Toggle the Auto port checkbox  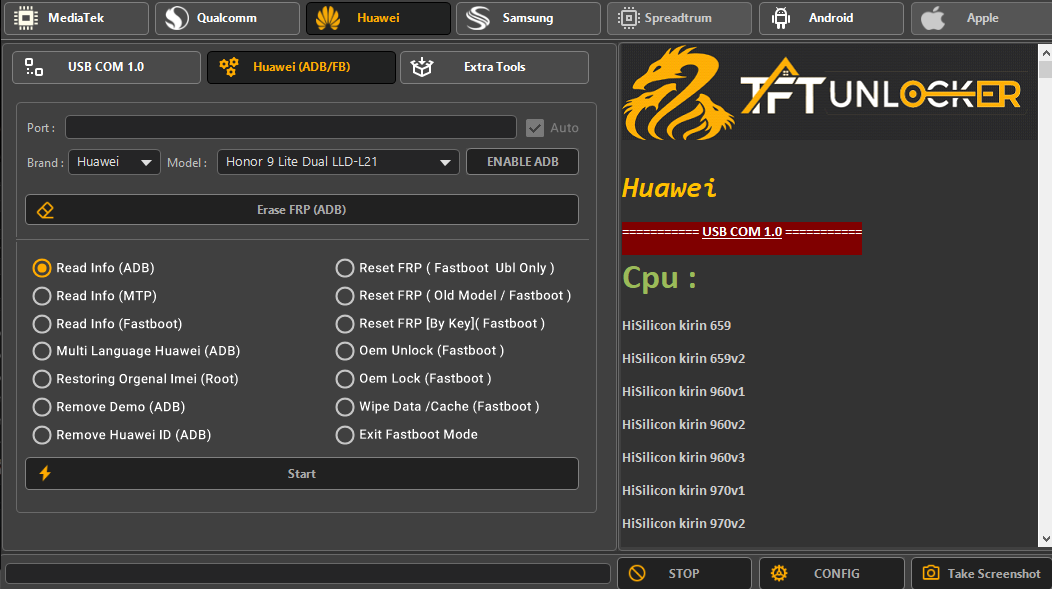pos(535,127)
